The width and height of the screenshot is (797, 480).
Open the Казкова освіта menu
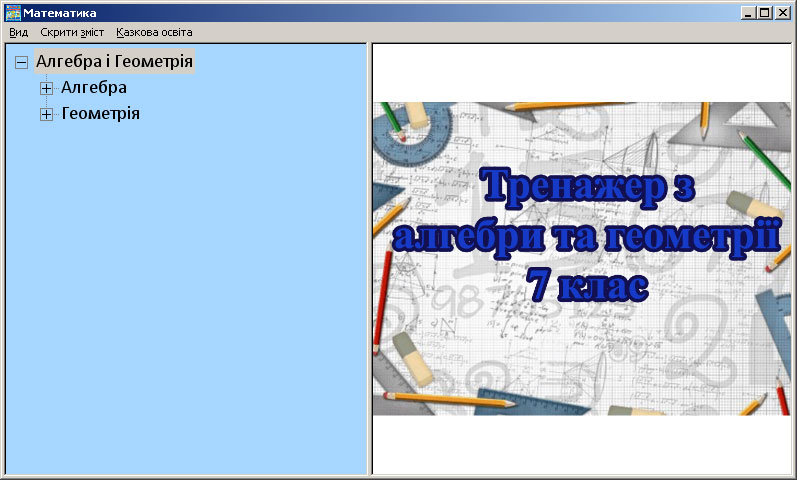click(154, 32)
